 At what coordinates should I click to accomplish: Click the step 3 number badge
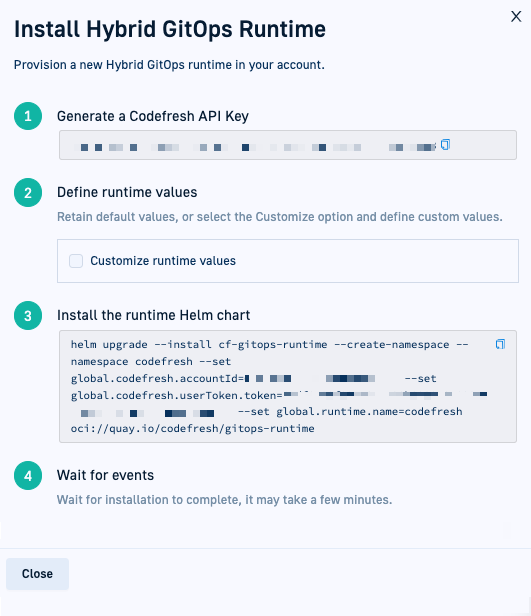coord(28,315)
